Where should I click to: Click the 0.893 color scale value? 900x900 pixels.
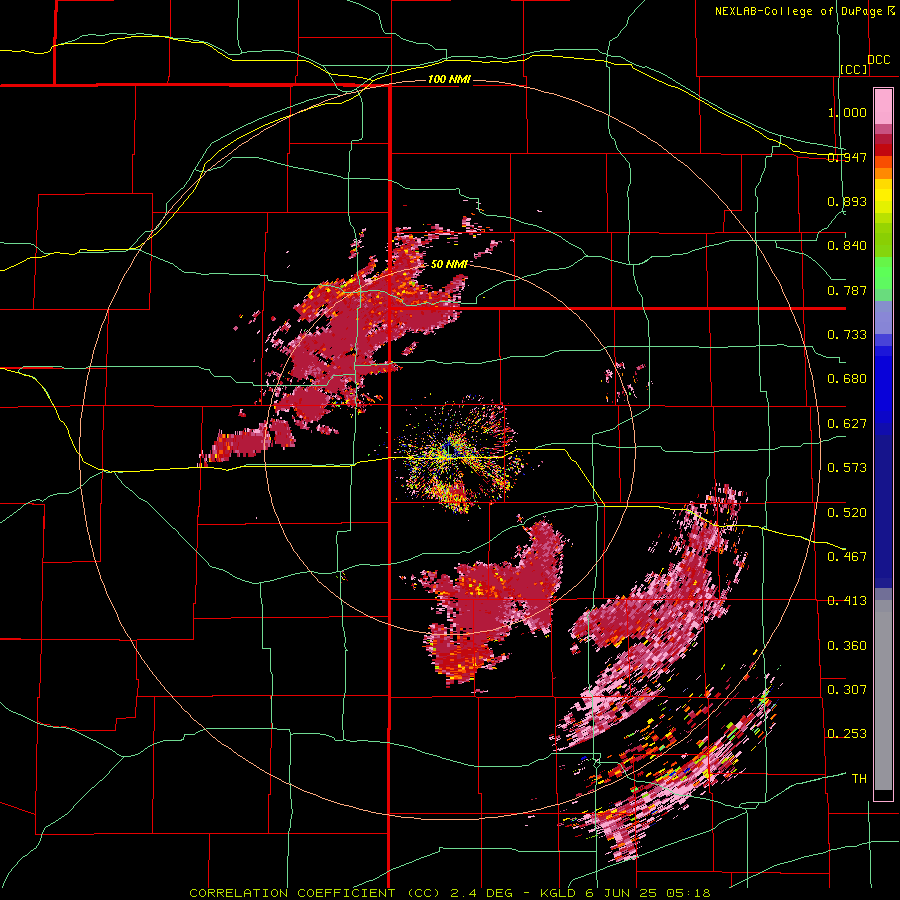point(847,201)
